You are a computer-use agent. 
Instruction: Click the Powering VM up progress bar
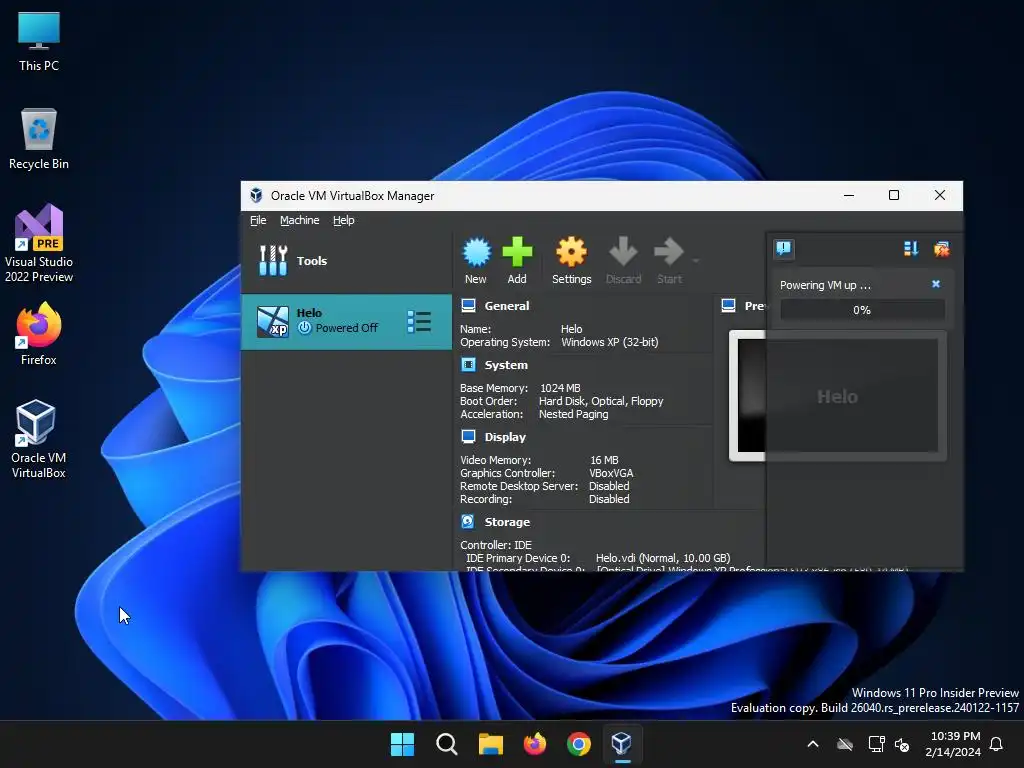click(x=862, y=310)
